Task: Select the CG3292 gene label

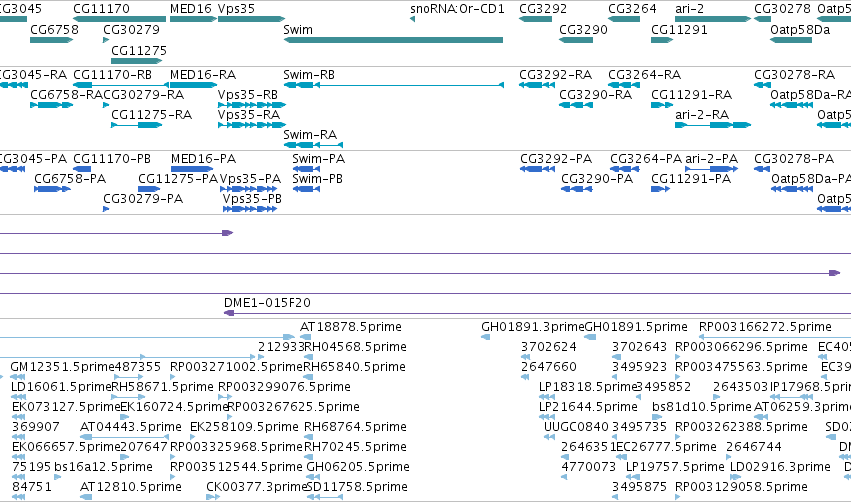Action: tap(543, 9)
